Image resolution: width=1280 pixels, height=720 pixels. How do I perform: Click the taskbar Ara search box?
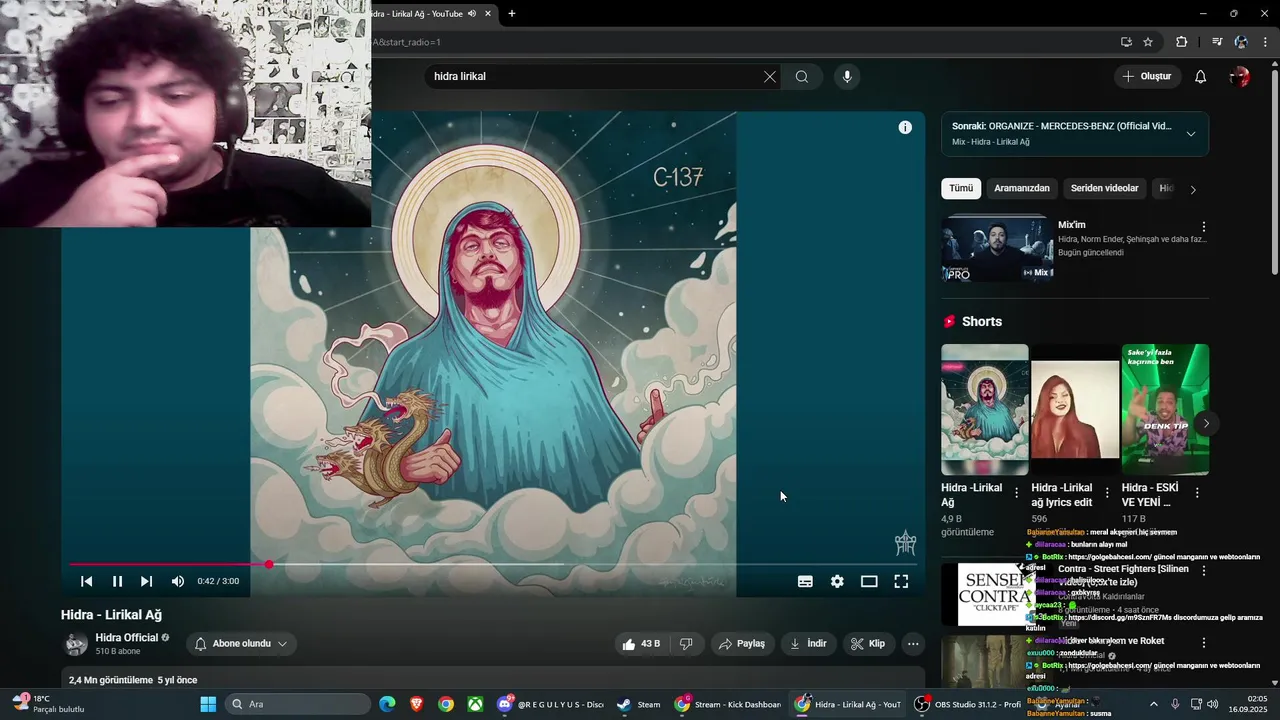(x=300, y=704)
